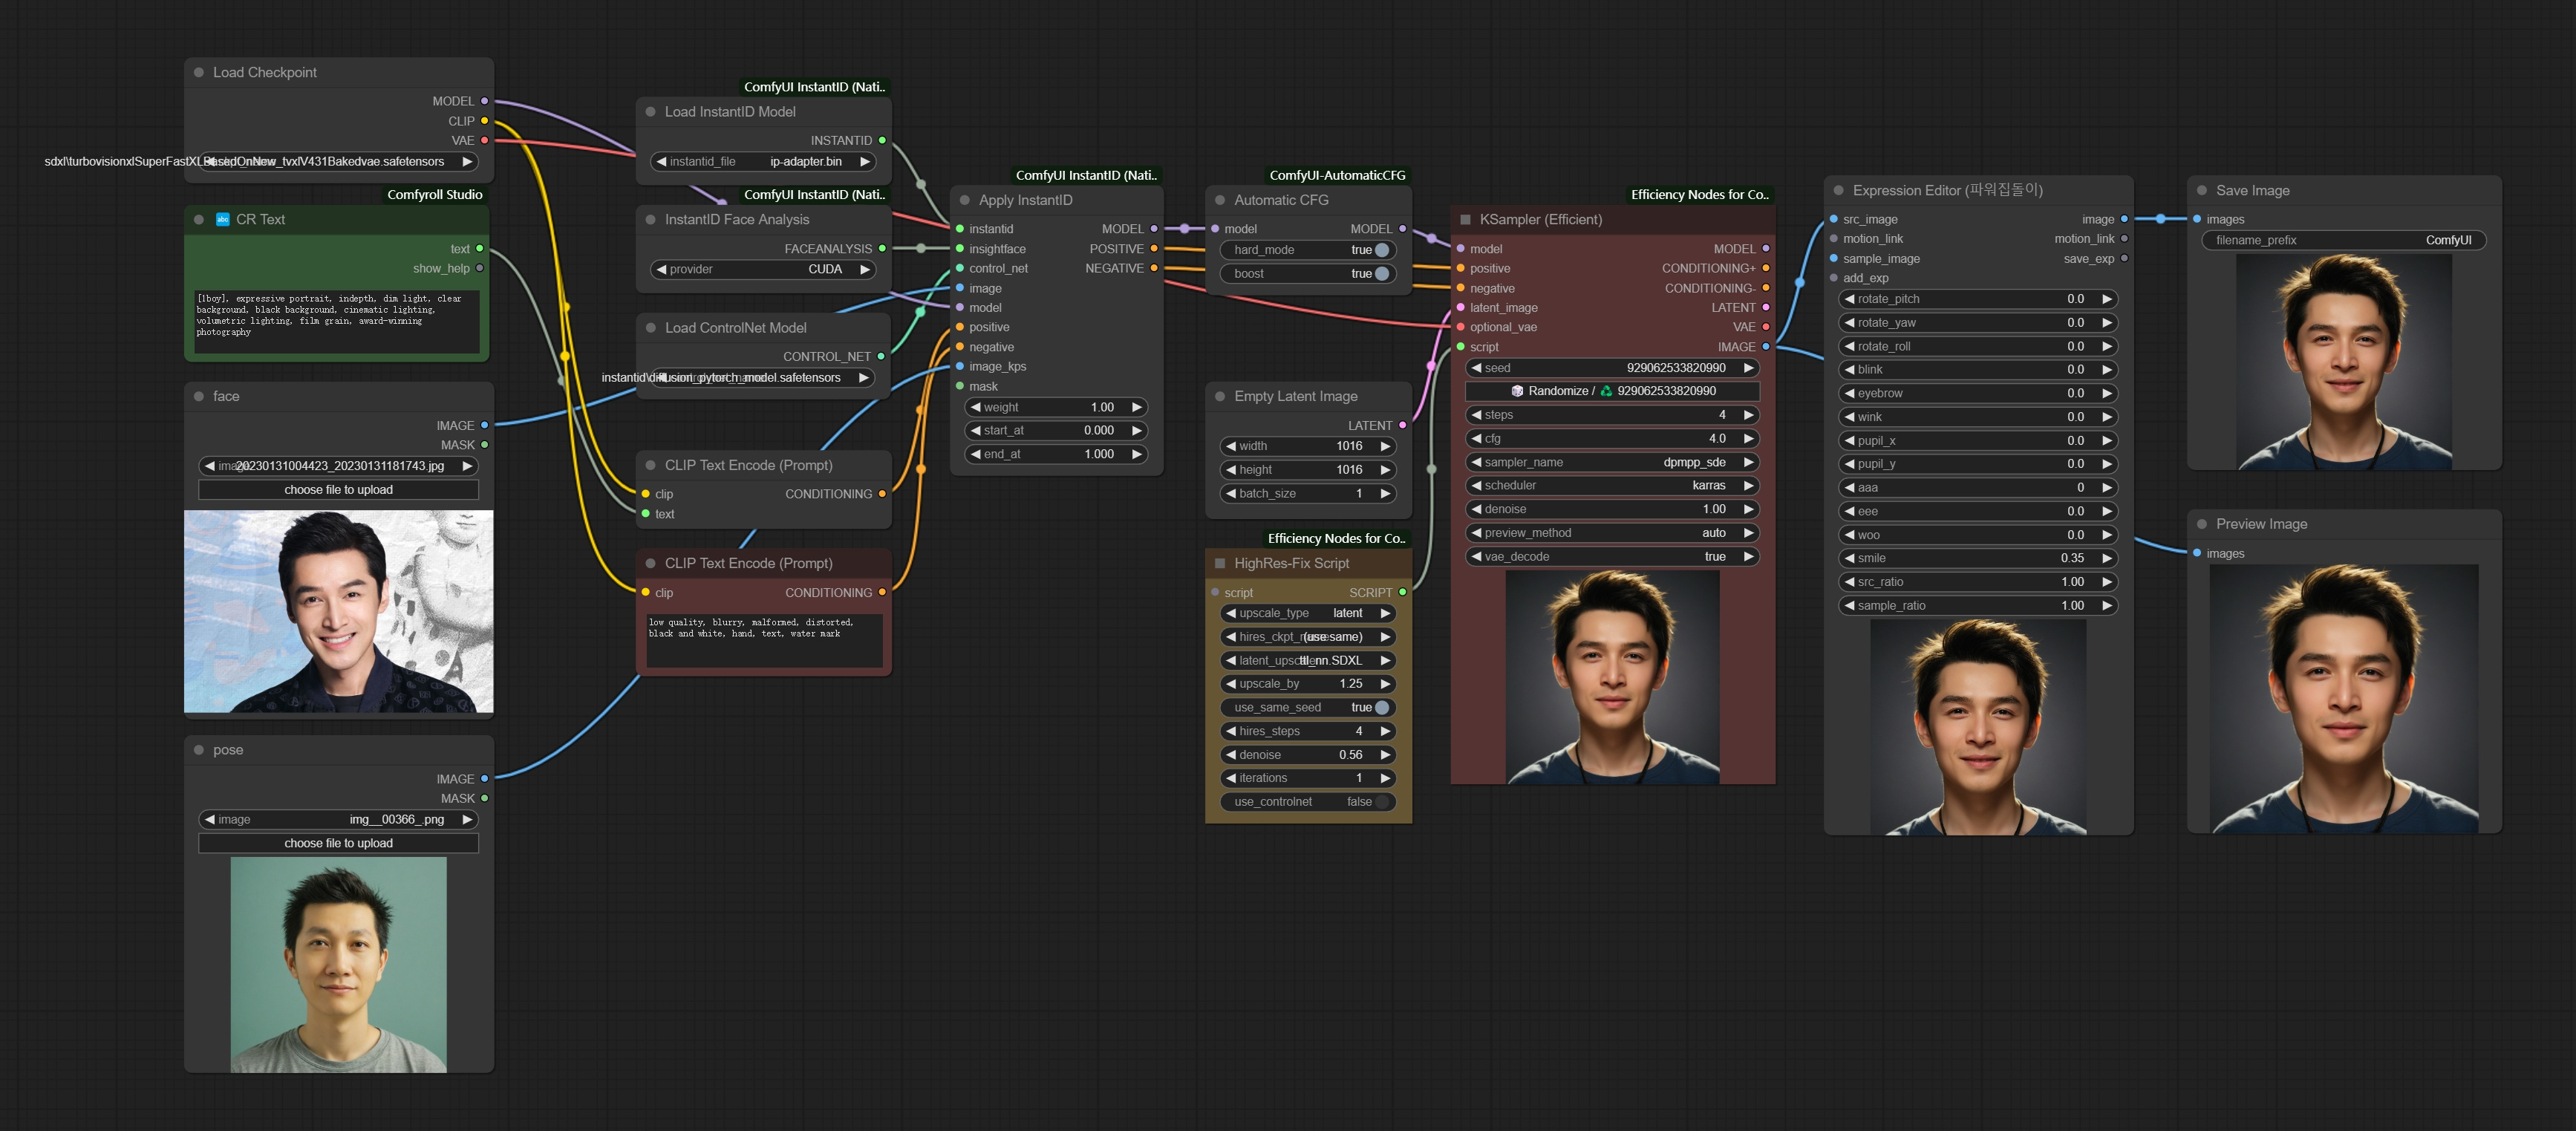2576x1131 pixels.
Task: Click the recycle icon next to the seed value
Action: (x=1605, y=391)
